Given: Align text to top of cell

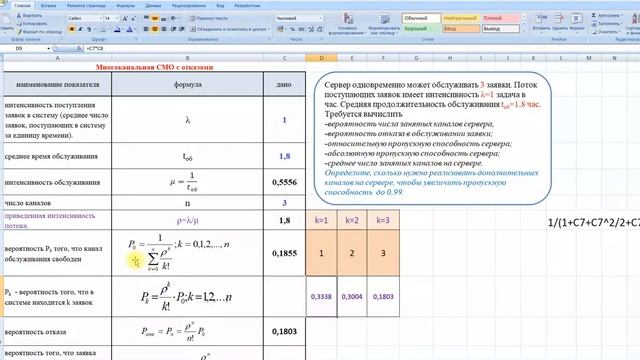Looking at the screenshot, I should (146, 18).
